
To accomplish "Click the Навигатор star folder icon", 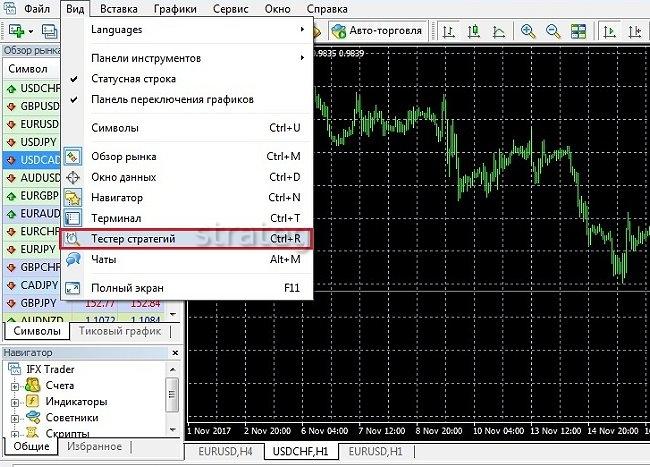I will tap(73, 198).
